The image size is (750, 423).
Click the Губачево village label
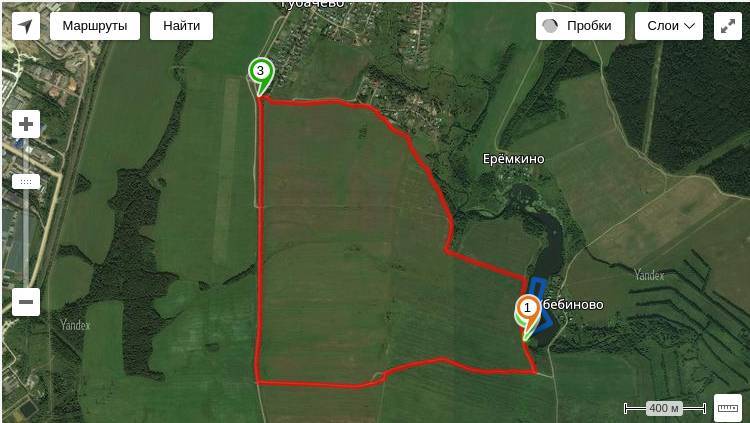click(312, 4)
